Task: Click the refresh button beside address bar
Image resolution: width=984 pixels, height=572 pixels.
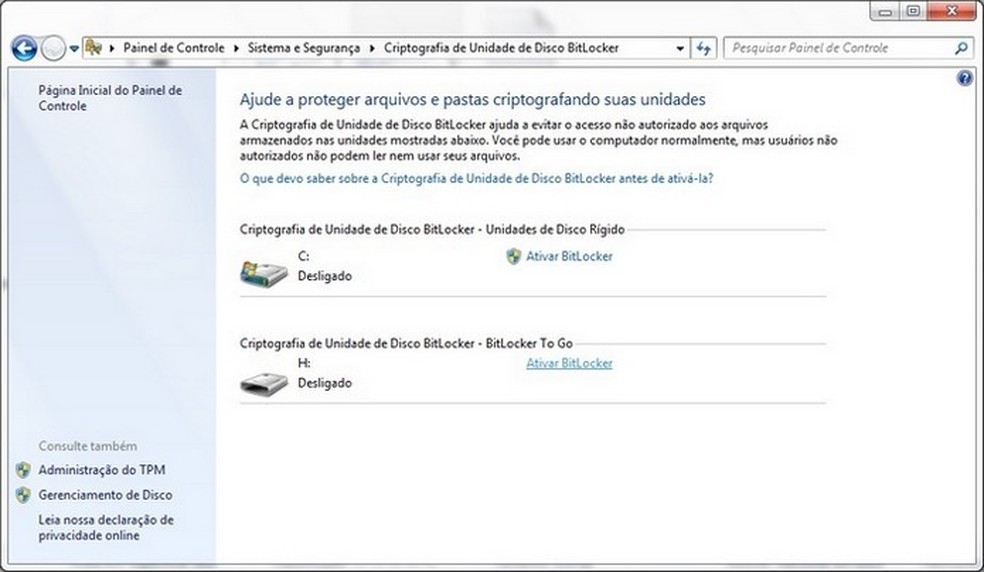Action: (x=703, y=48)
